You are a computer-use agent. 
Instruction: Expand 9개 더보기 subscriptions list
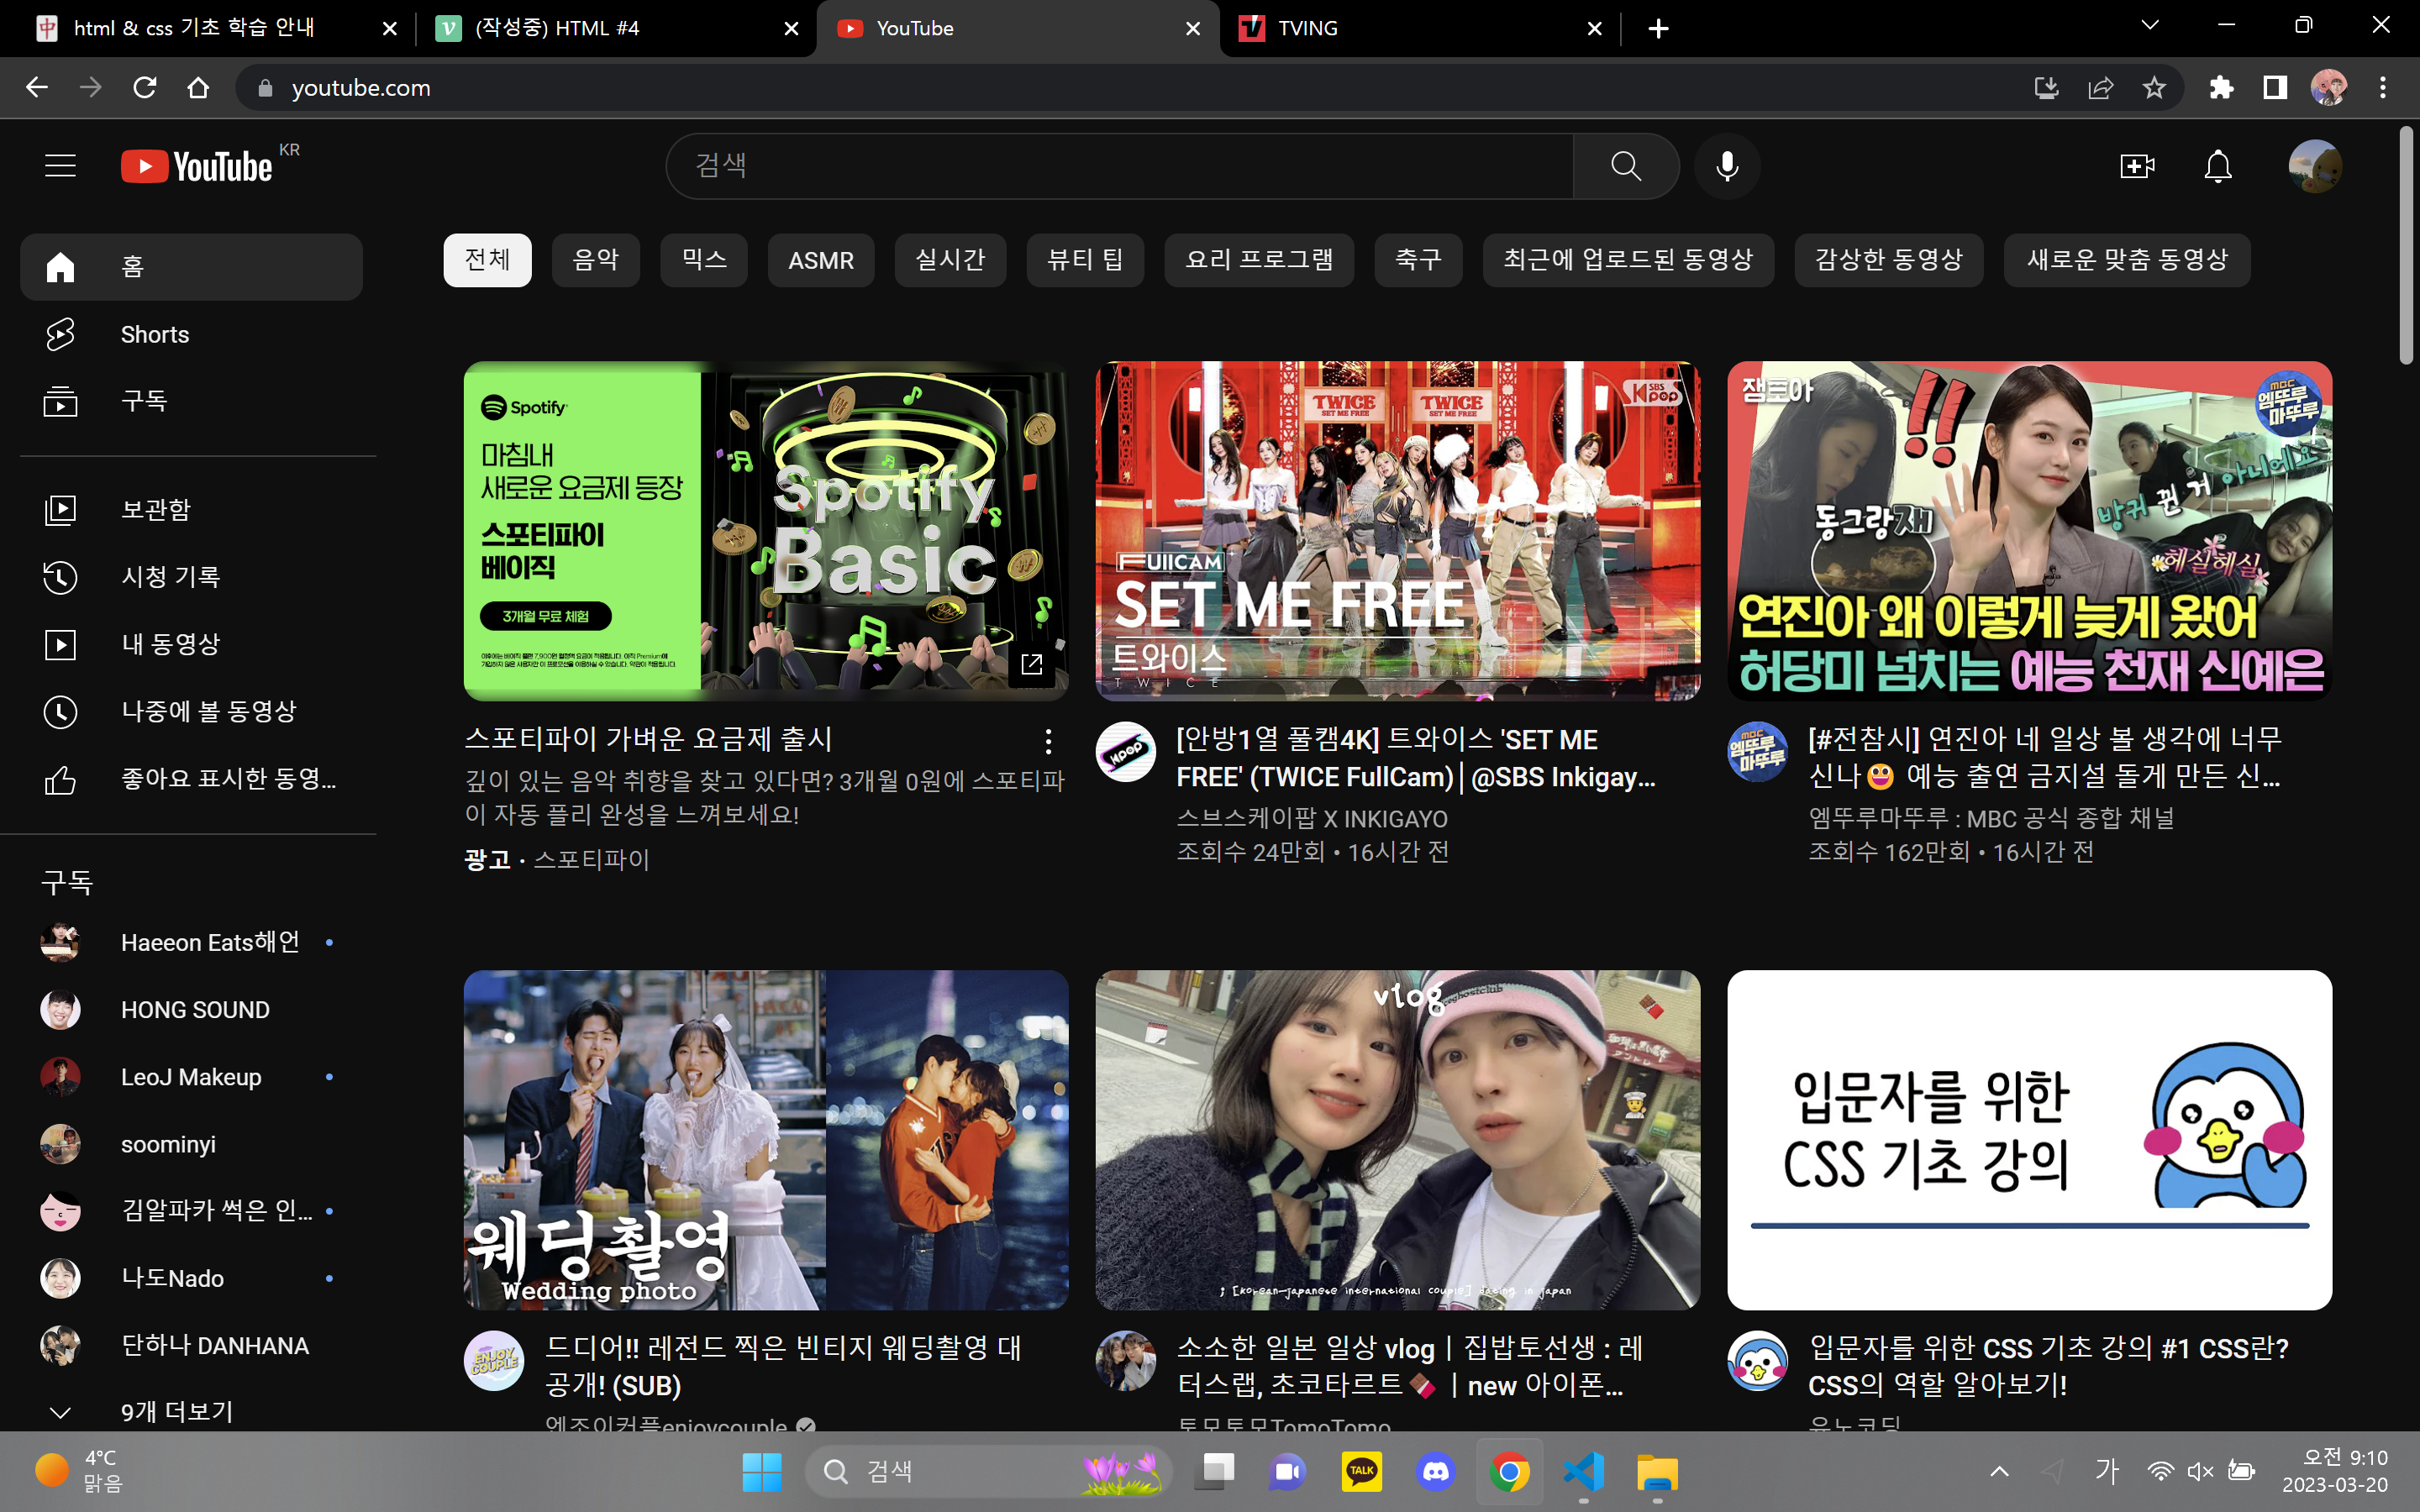pyautogui.click(x=176, y=1411)
